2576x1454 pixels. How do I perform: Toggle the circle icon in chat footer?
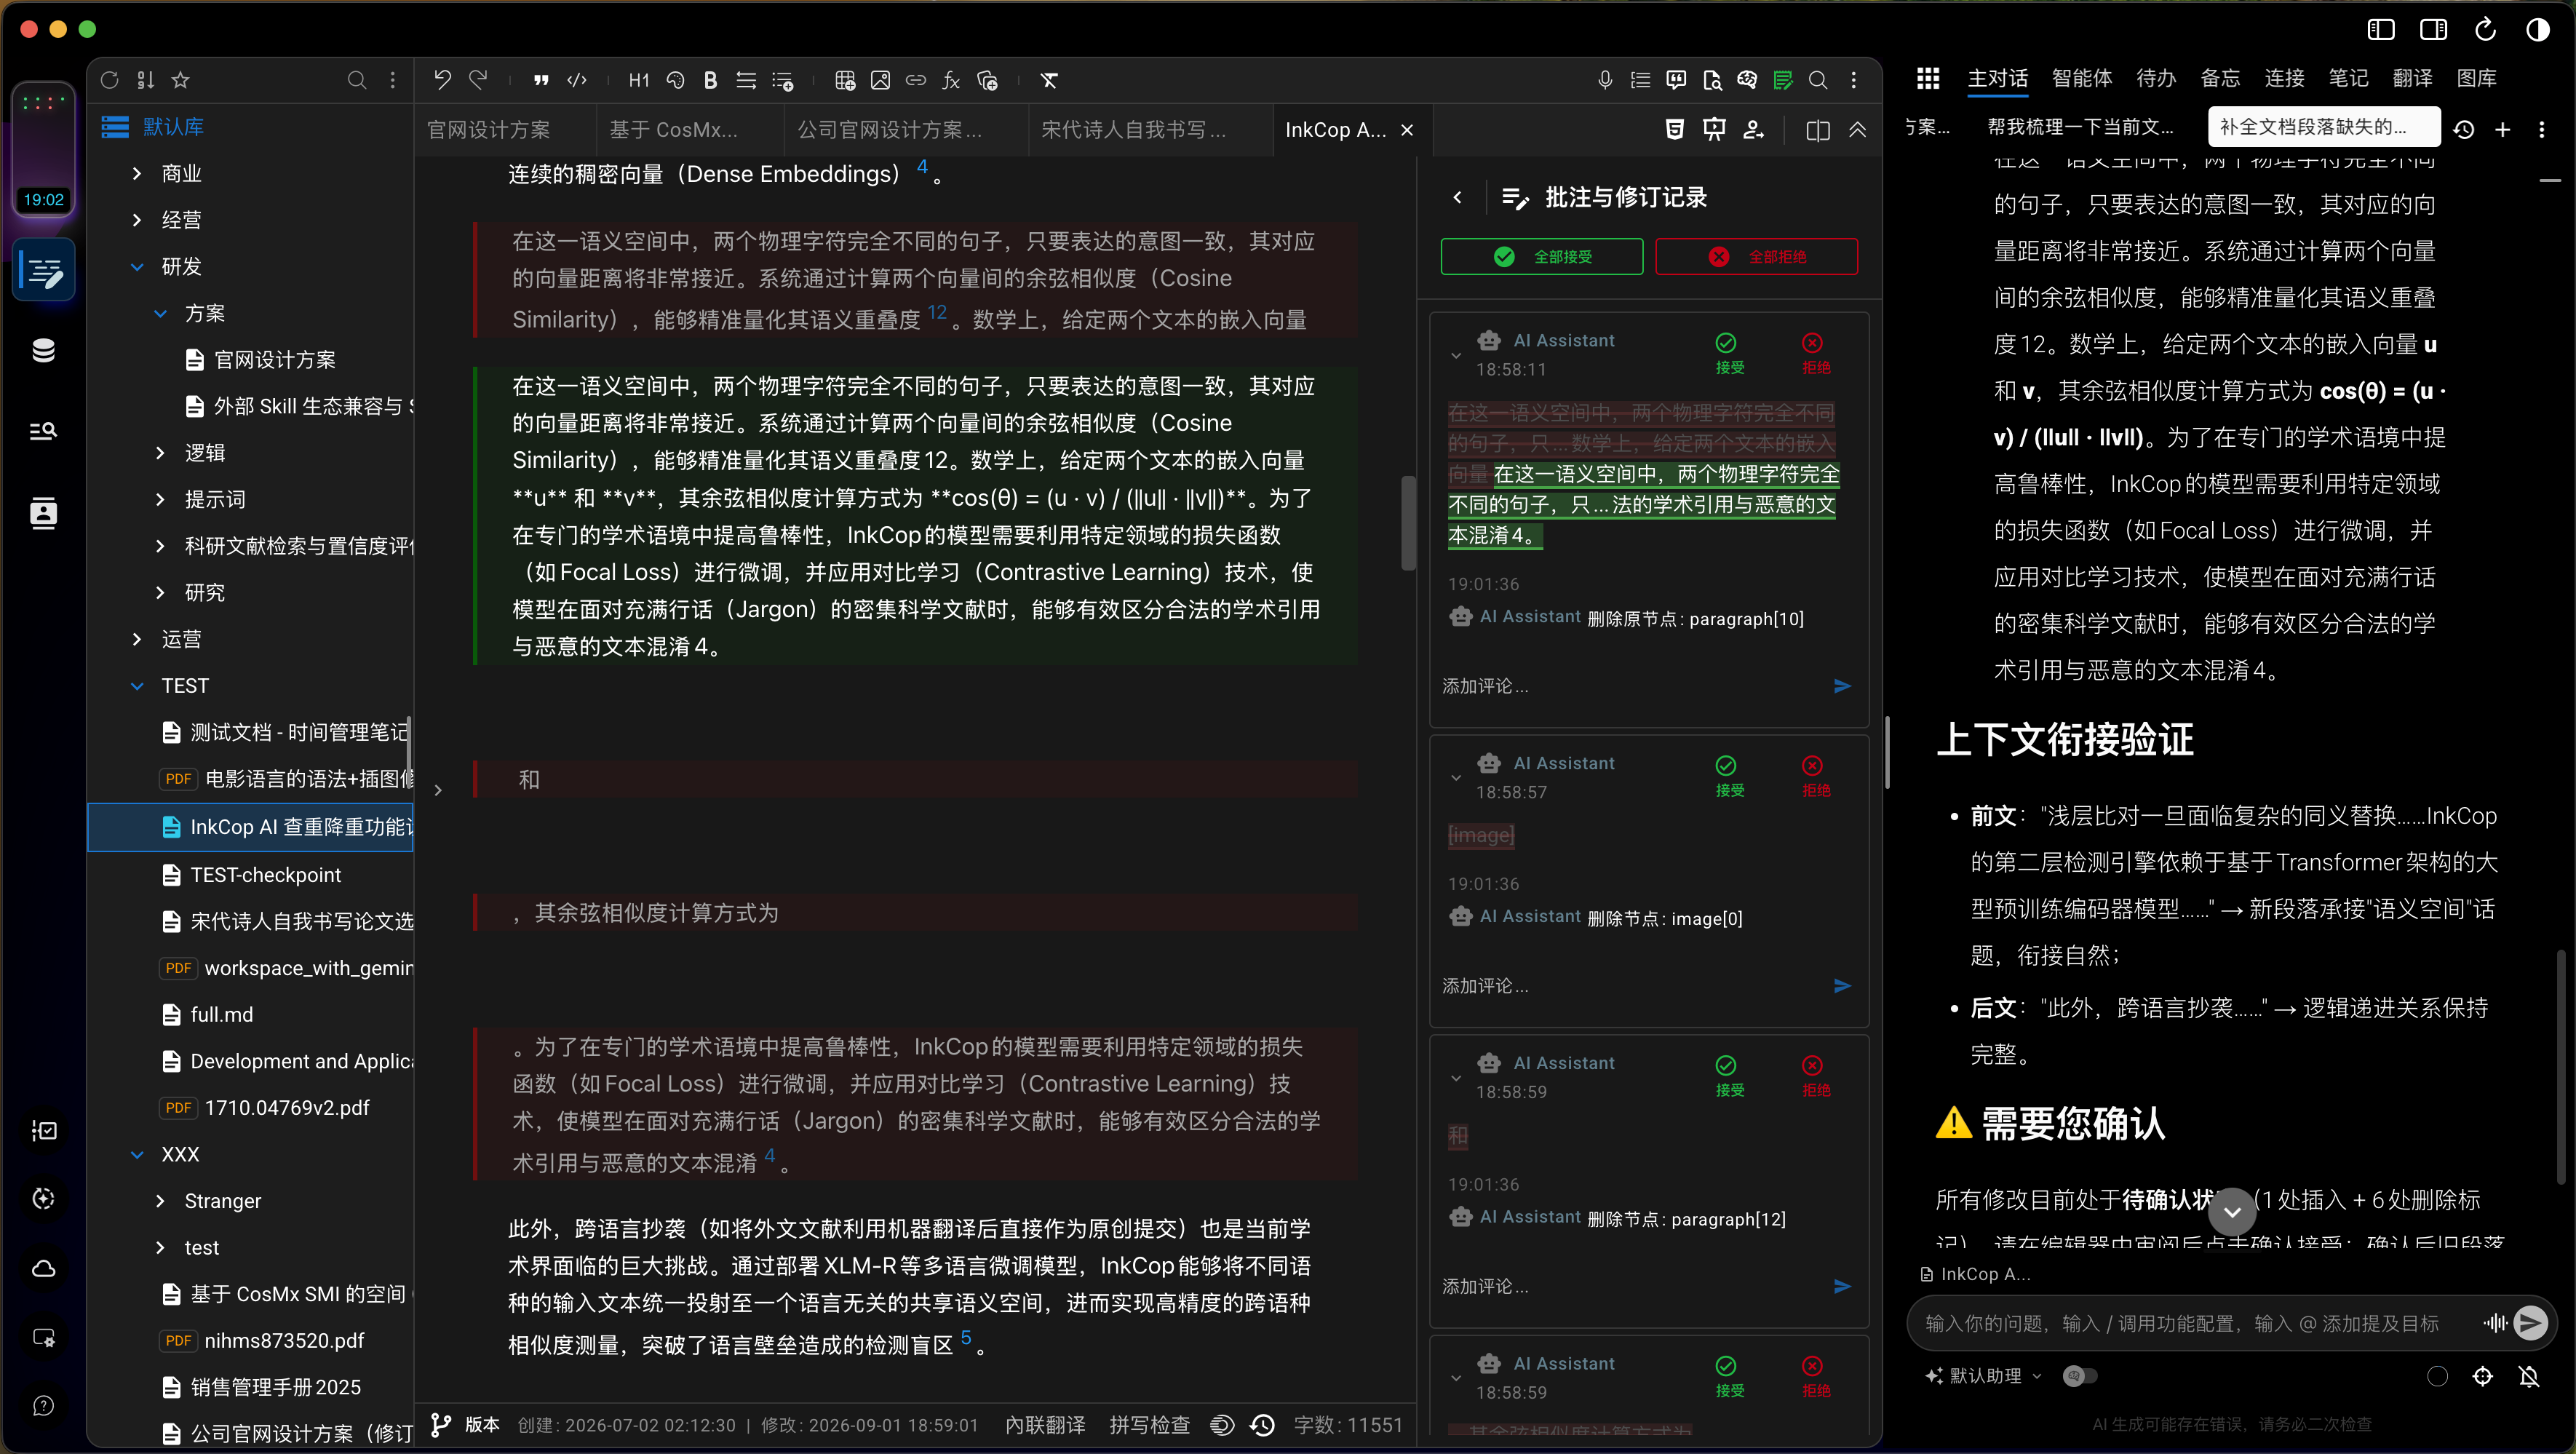coord(2437,1377)
